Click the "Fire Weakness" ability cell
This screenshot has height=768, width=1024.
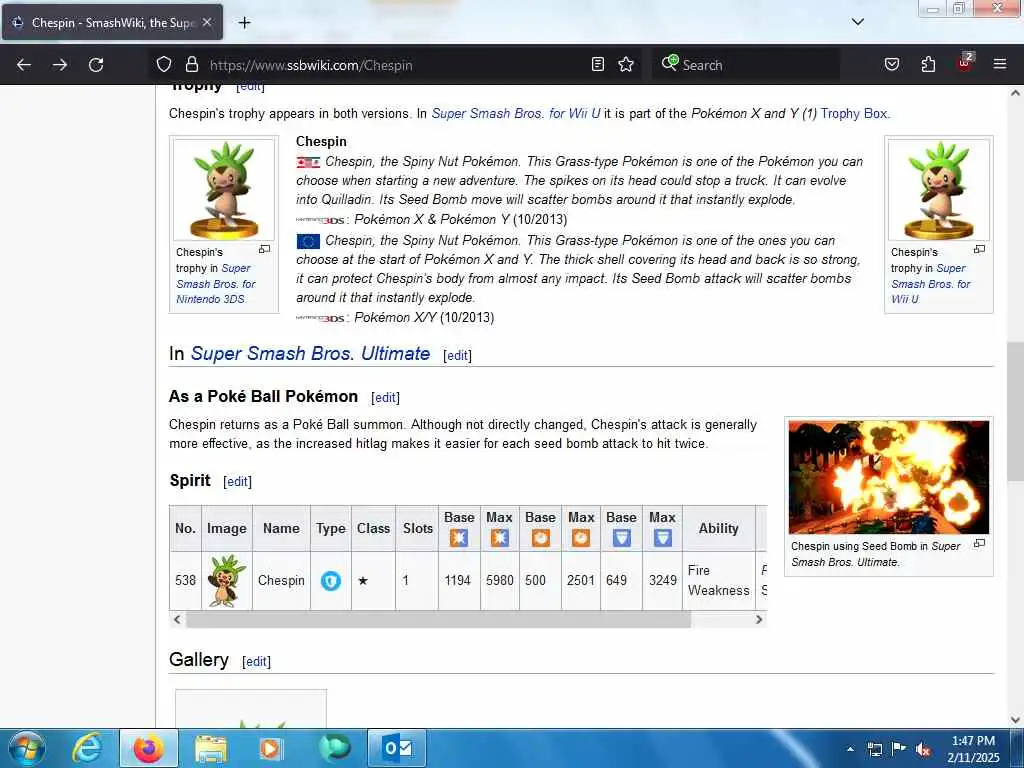point(718,581)
